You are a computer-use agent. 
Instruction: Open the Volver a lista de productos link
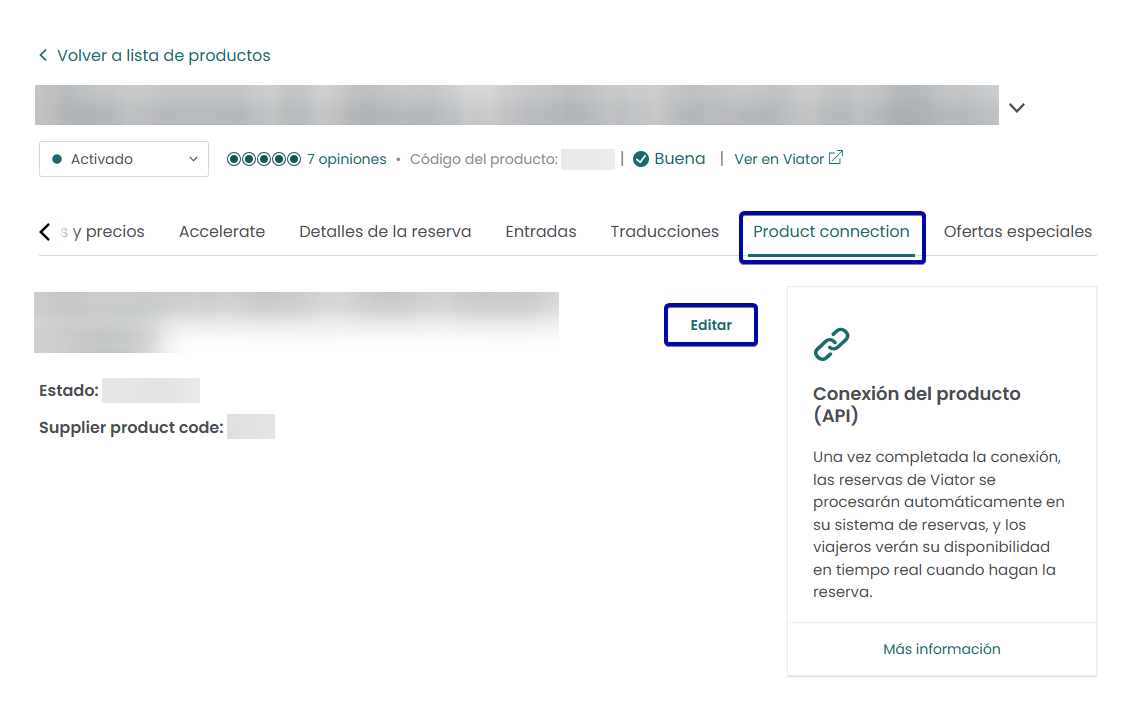coord(163,56)
